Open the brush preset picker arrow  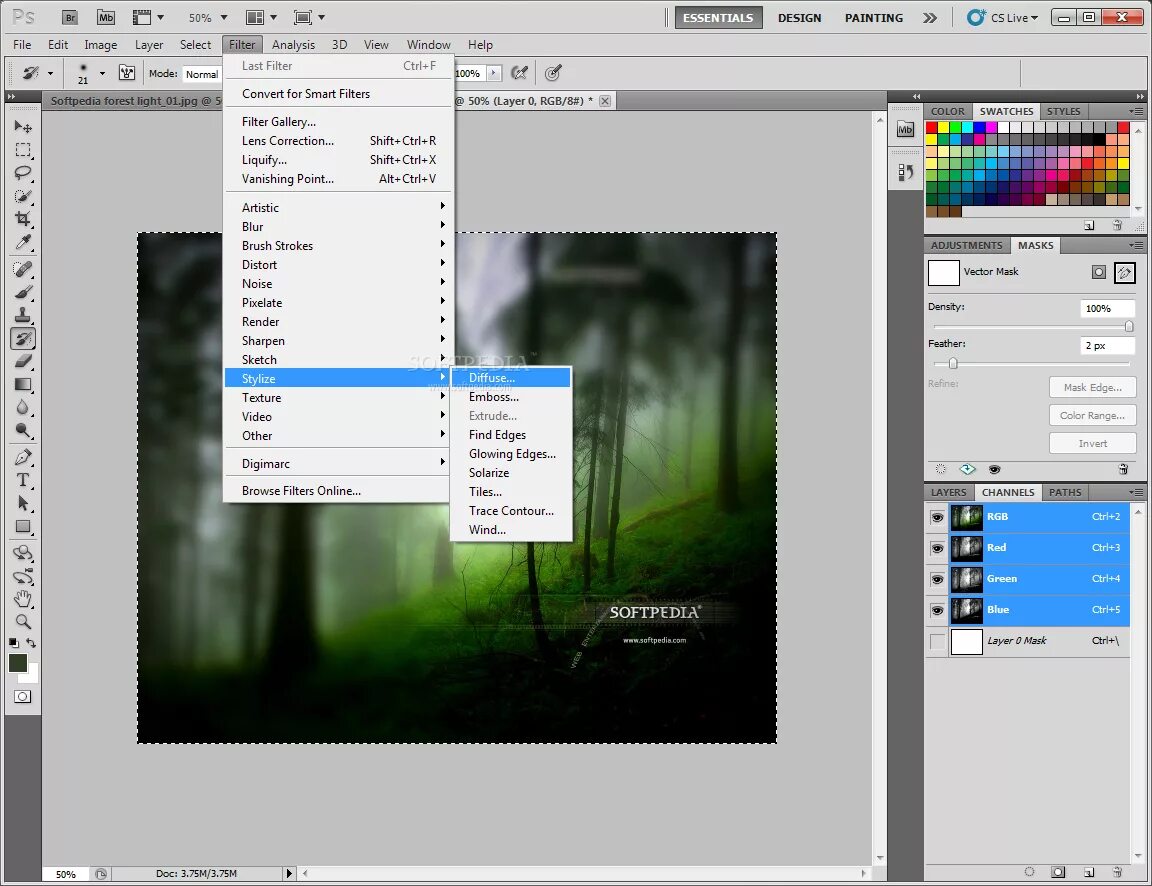click(102, 73)
